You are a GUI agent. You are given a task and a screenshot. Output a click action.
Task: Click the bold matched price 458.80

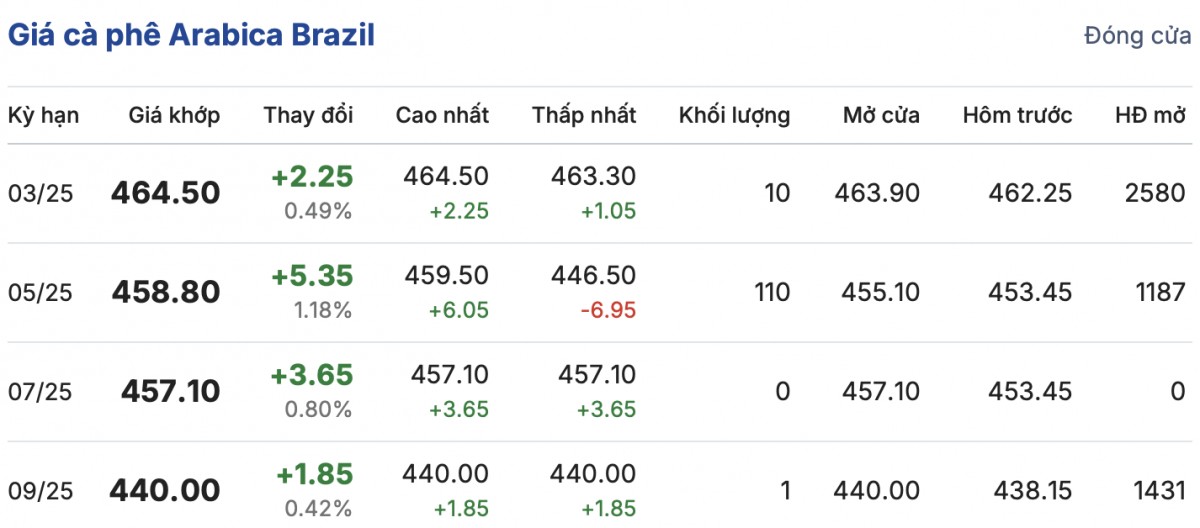(166, 292)
